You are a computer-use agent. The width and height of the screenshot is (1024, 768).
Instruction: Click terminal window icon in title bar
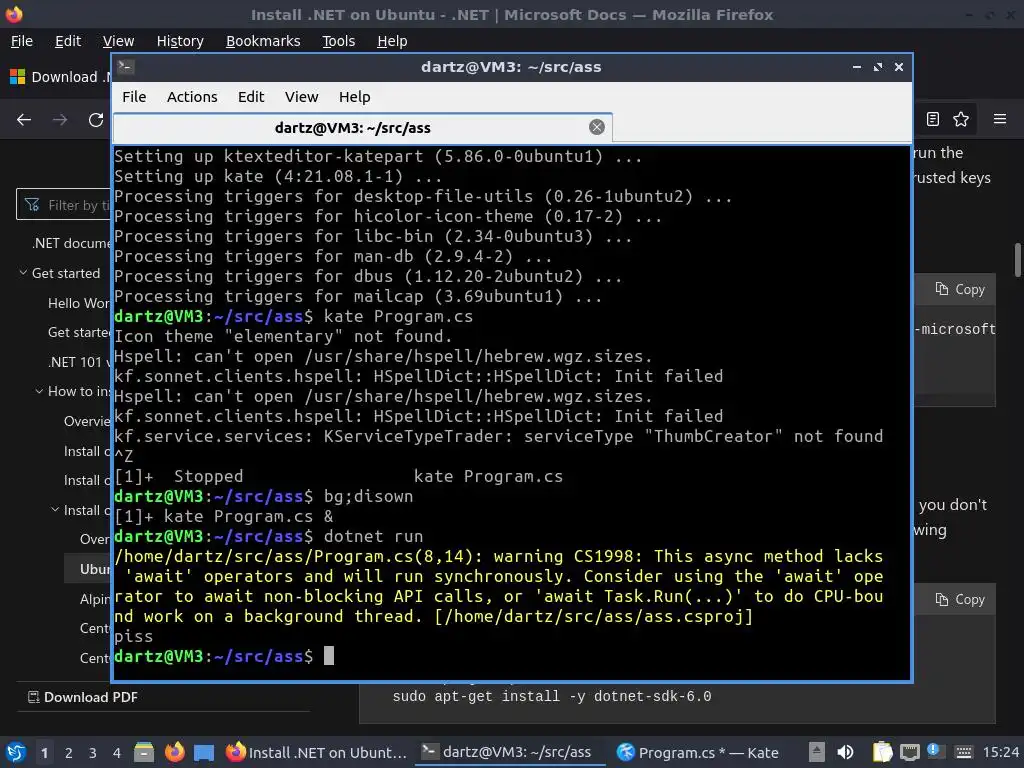pos(126,67)
